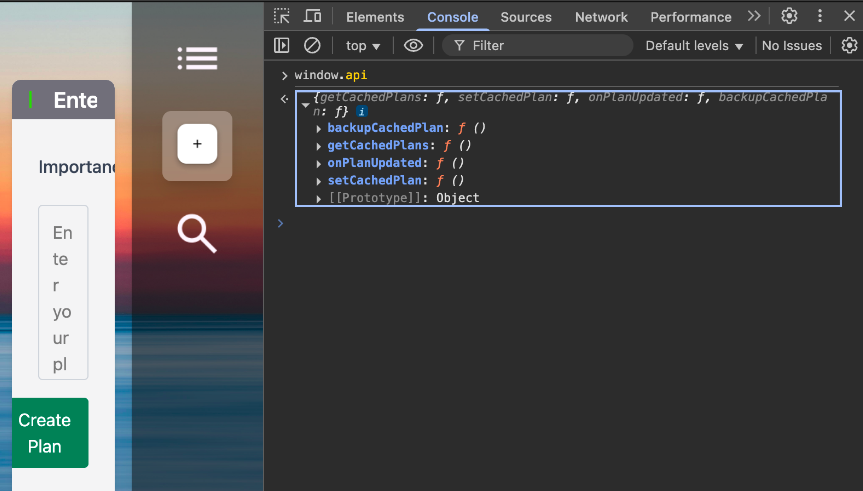This screenshot has width=863, height=491.
Task: Show more DevTools tabs chevron
Action: coord(754,16)
